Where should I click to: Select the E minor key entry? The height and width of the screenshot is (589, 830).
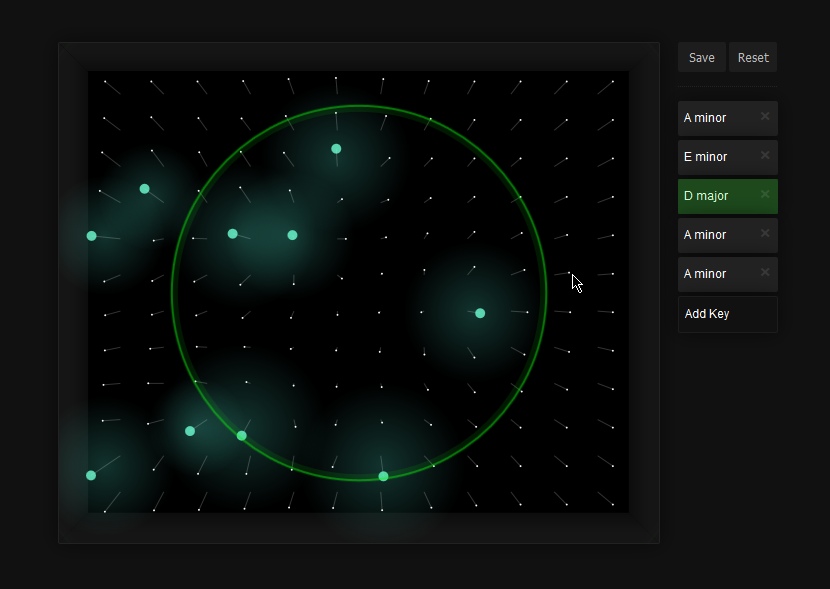727,157
